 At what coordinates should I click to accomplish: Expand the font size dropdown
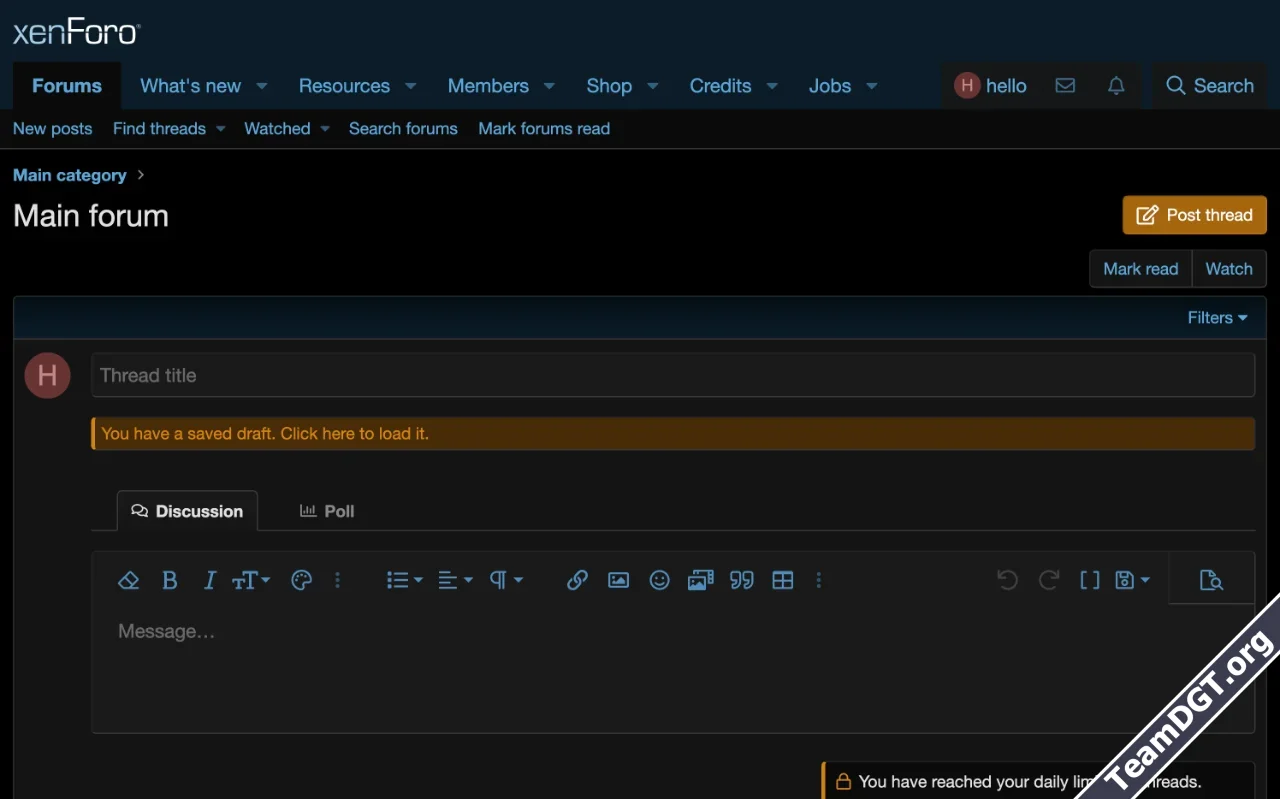pos(251,580)
